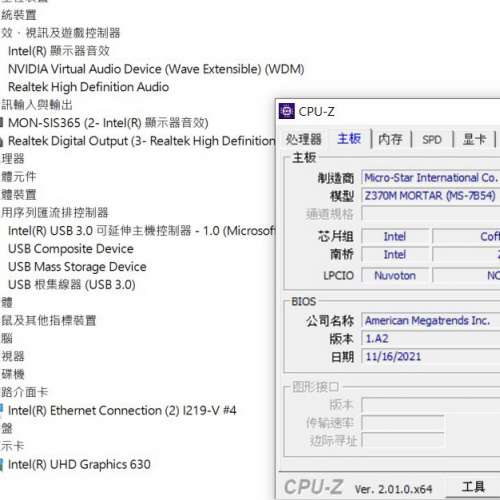Click the Z370M MORTAR model field
Viewport: 500px width, 500px height.
(431, 196)
